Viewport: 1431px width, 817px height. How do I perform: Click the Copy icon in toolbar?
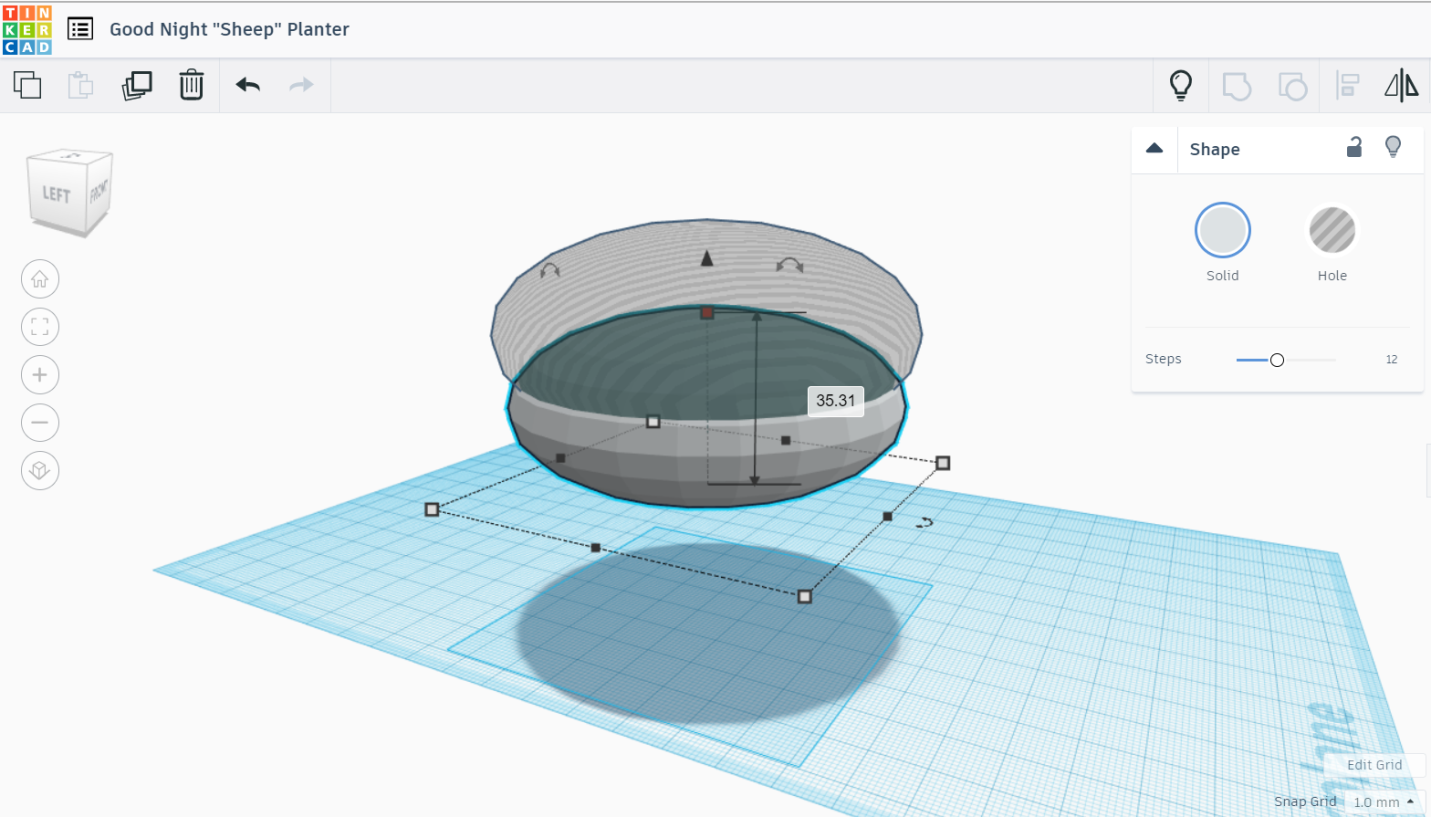[28, 85]
